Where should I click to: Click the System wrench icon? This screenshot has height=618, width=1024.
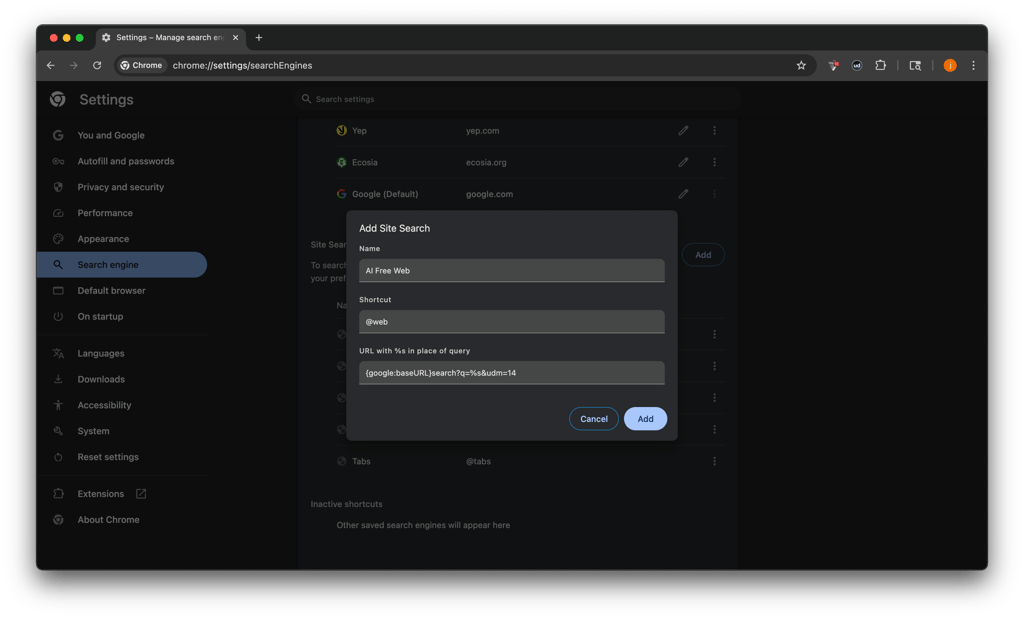click(58, 431)
